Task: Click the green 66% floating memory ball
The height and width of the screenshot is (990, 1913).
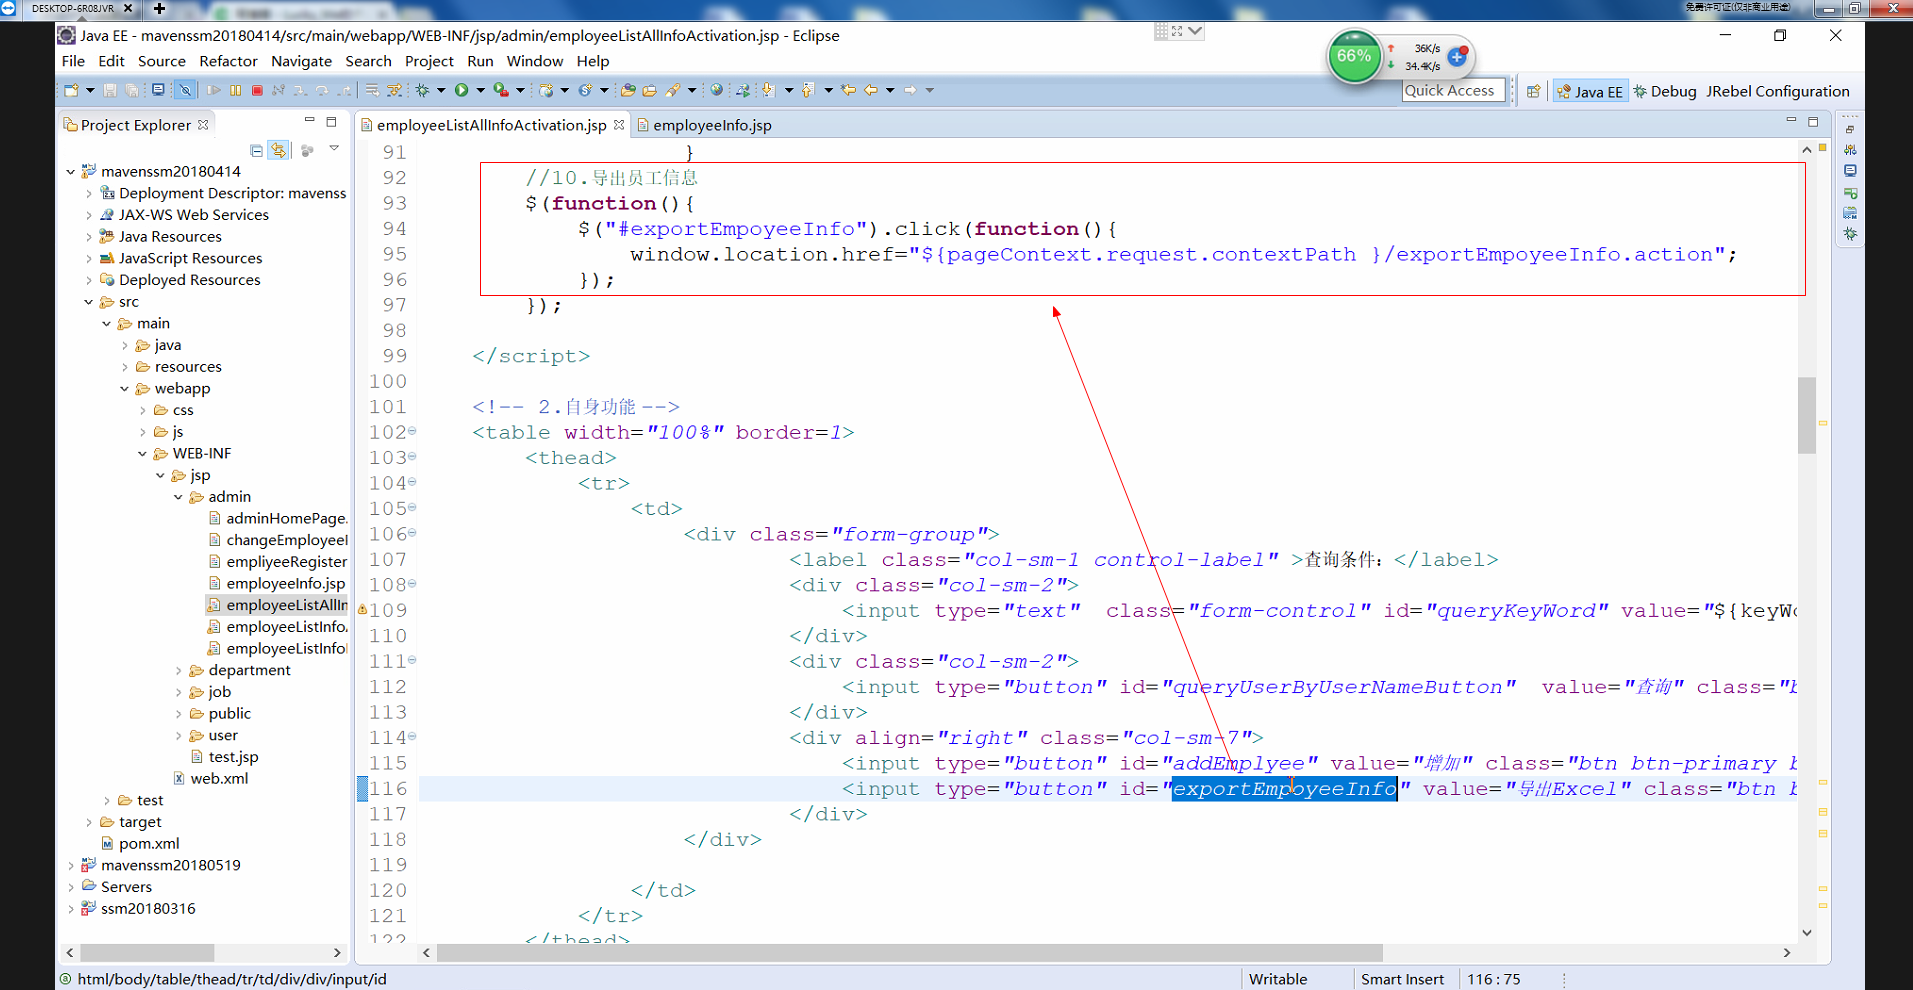Action: tap(1354, 56)
